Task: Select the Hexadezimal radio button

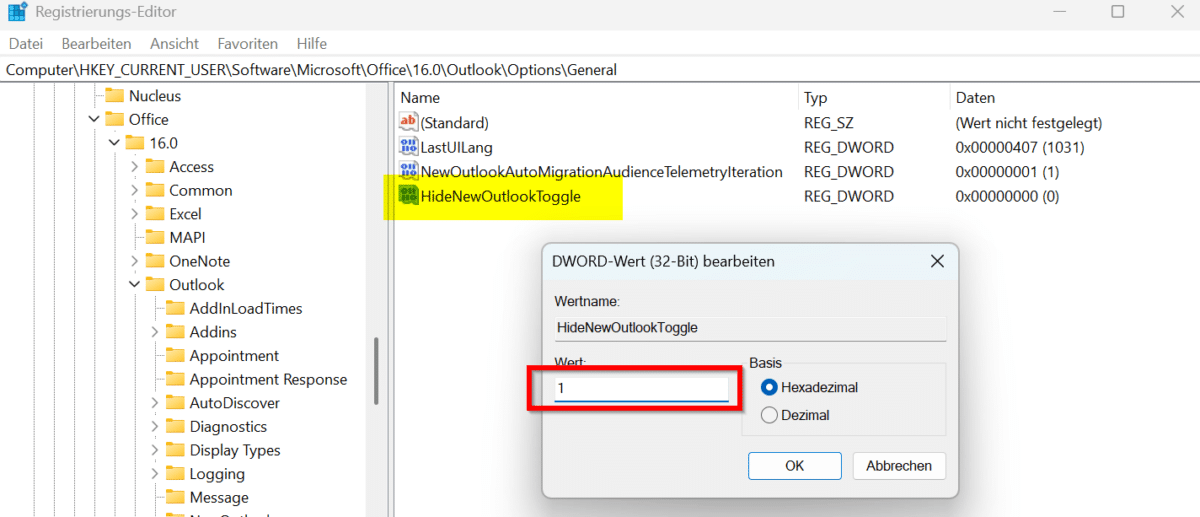Action: coord(769,387)
